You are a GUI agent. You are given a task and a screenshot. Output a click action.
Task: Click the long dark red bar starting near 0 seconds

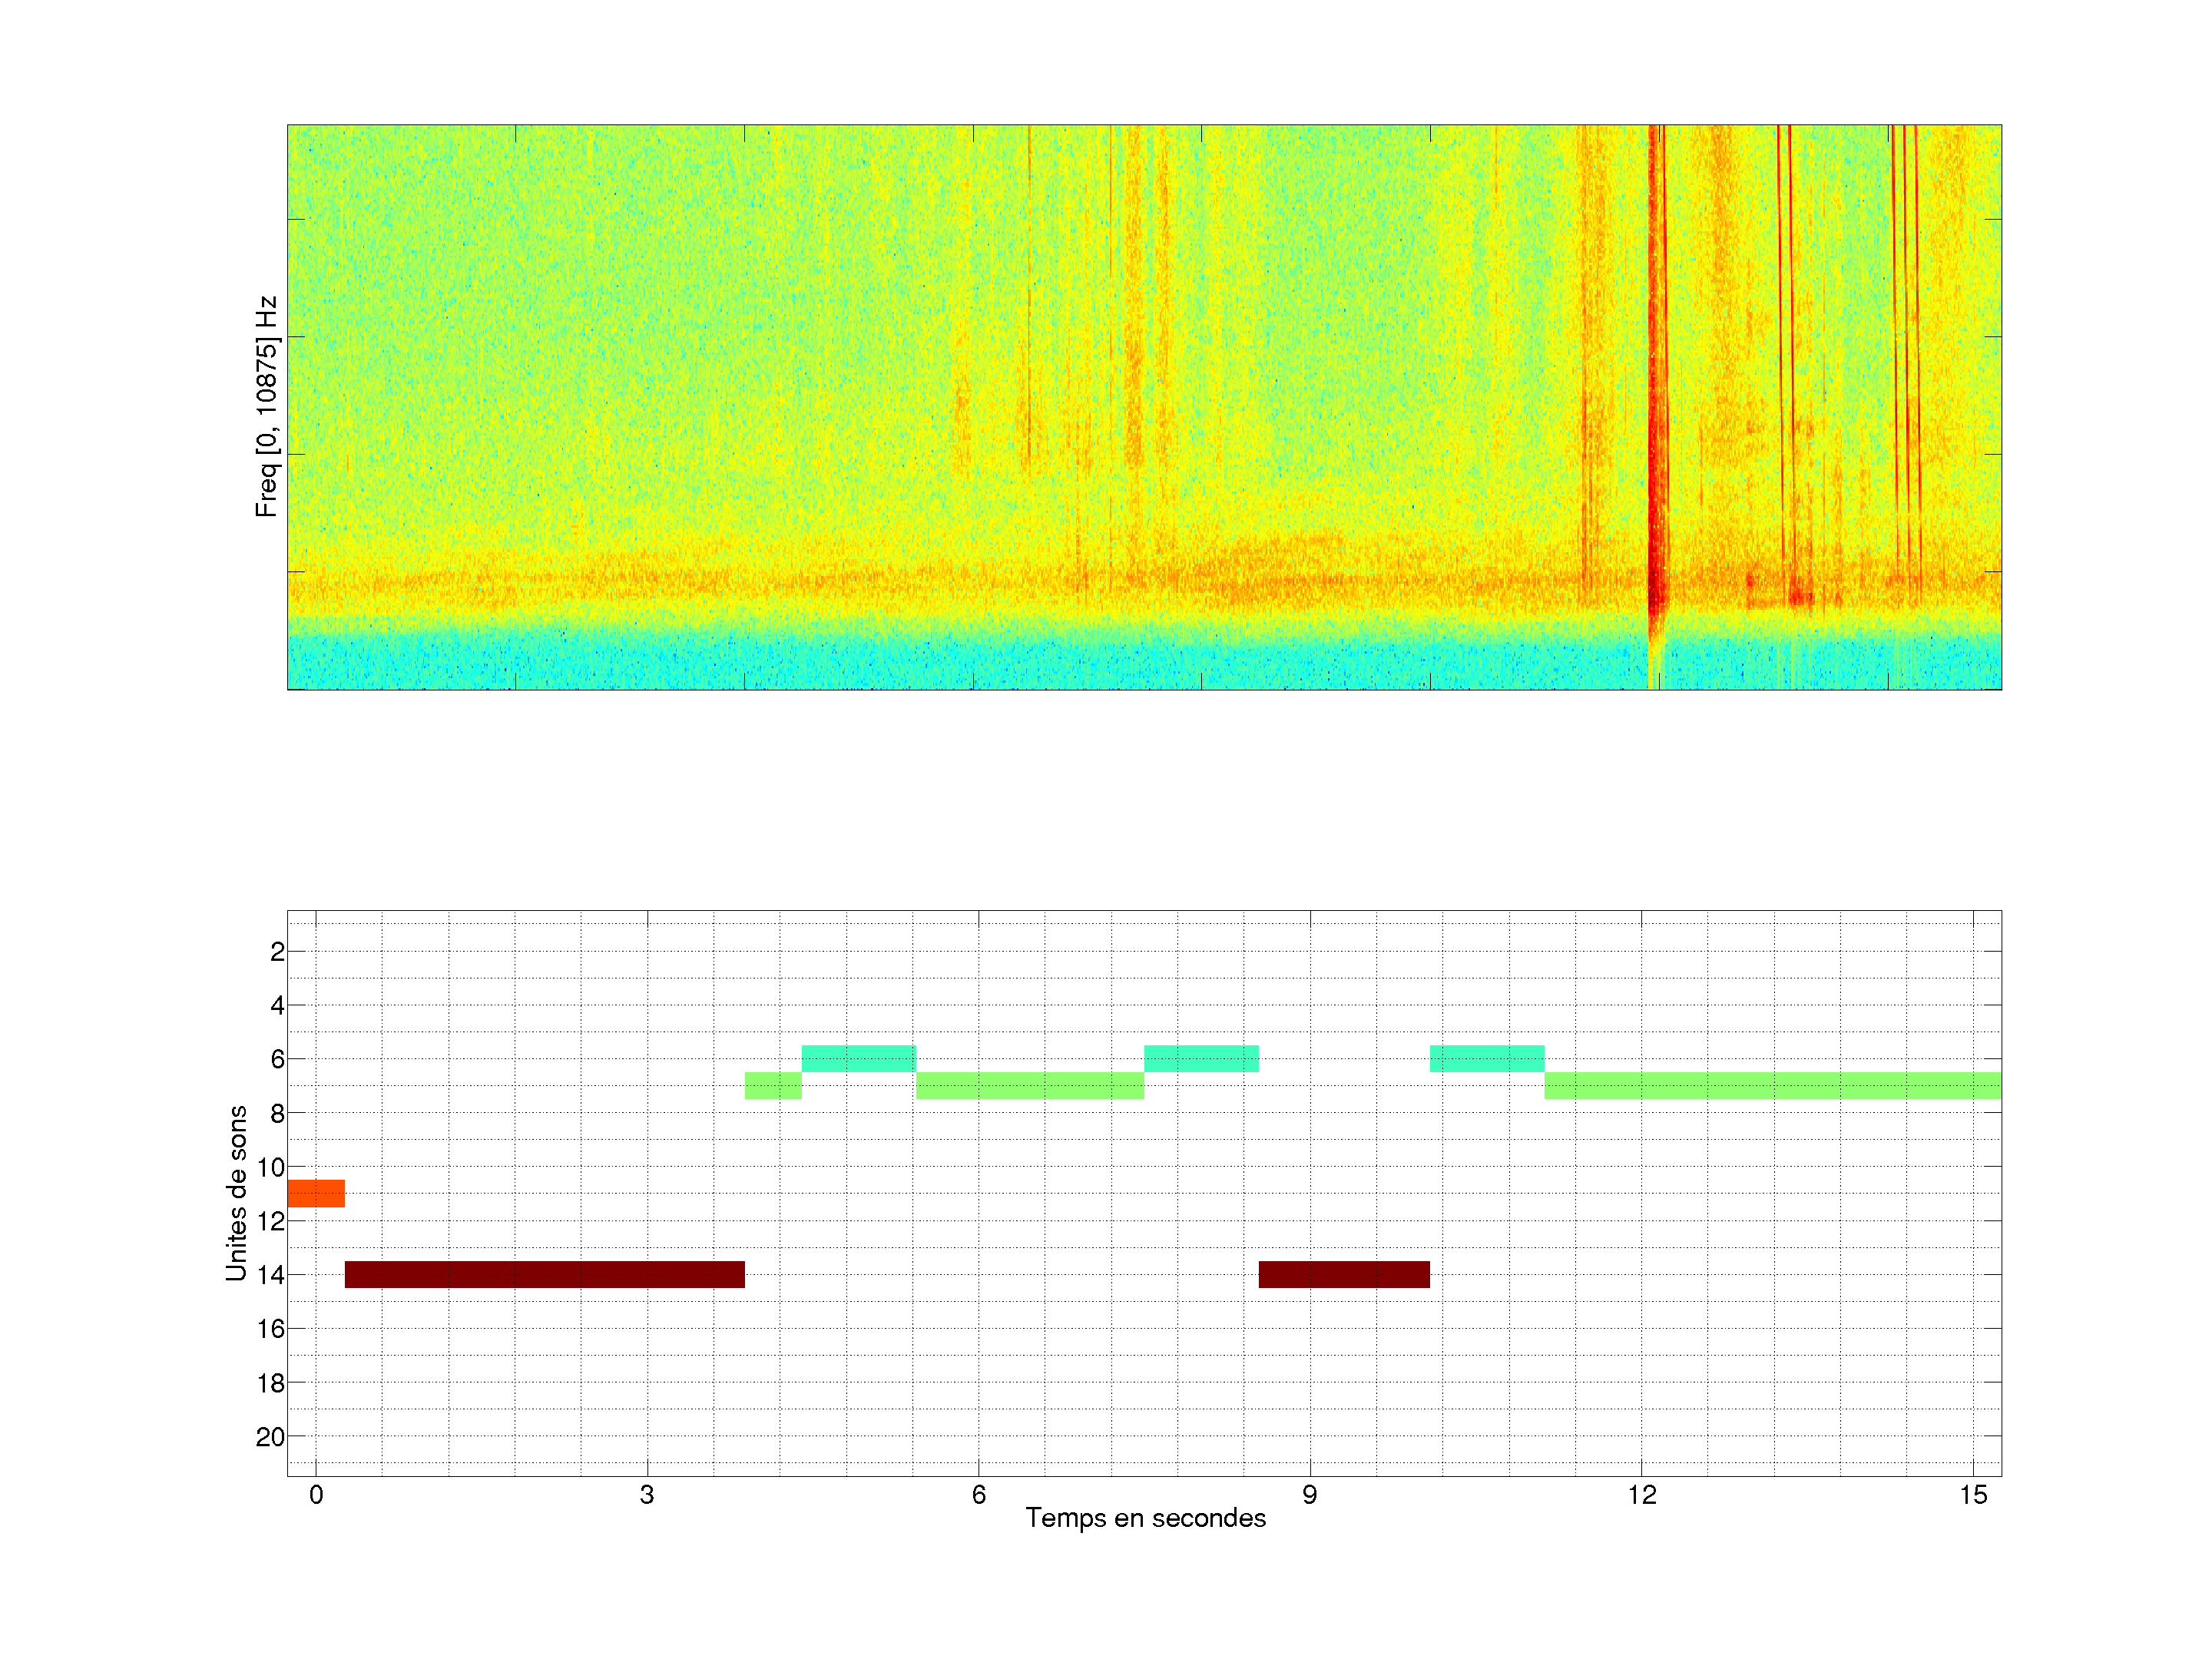(544, 1274)
